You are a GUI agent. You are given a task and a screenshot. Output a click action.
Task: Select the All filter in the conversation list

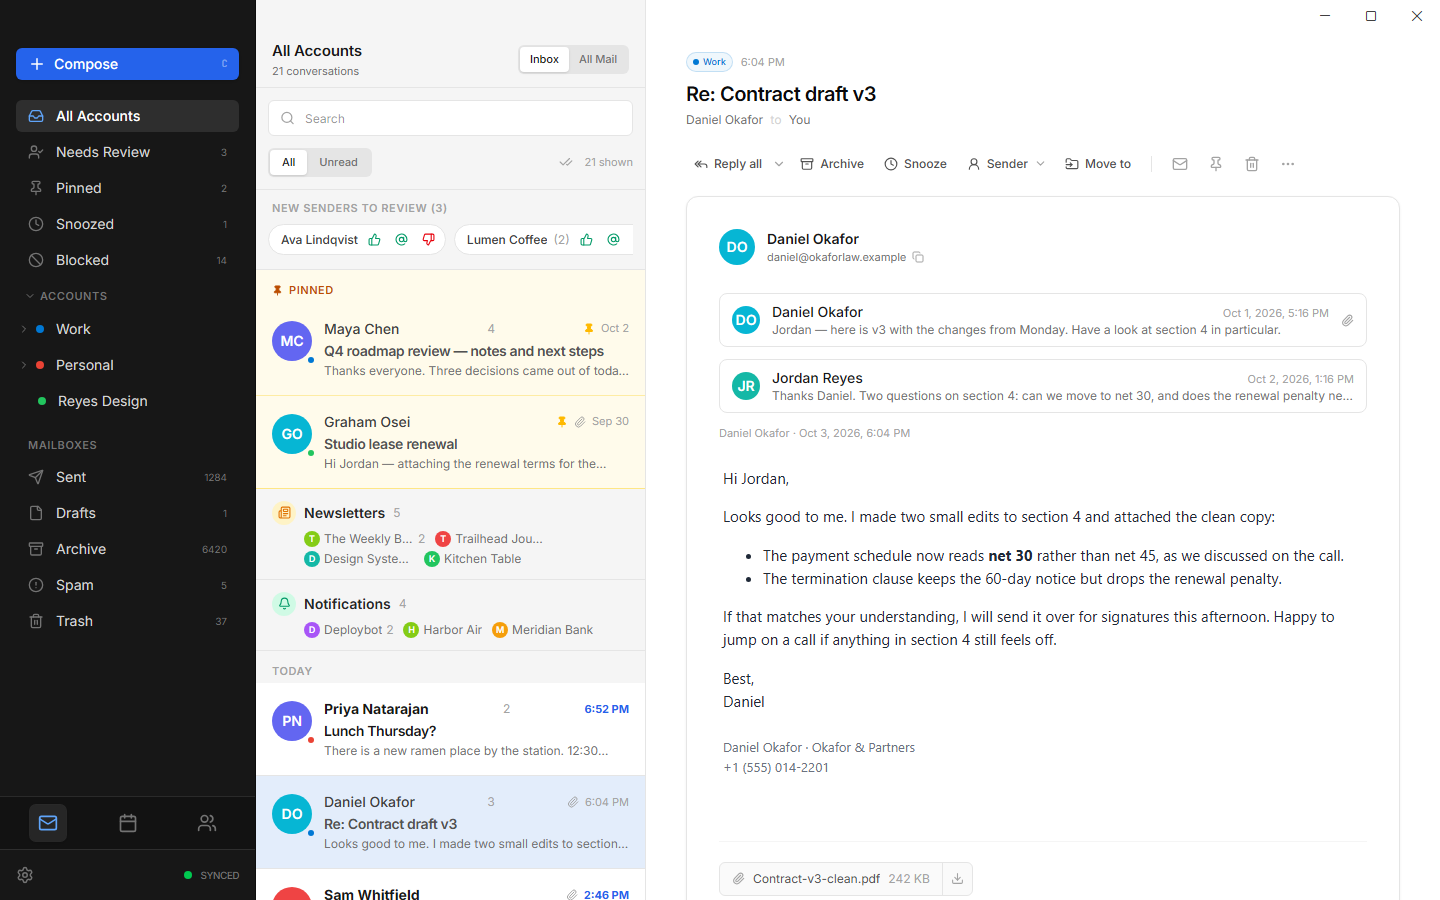tap(289, 162)
